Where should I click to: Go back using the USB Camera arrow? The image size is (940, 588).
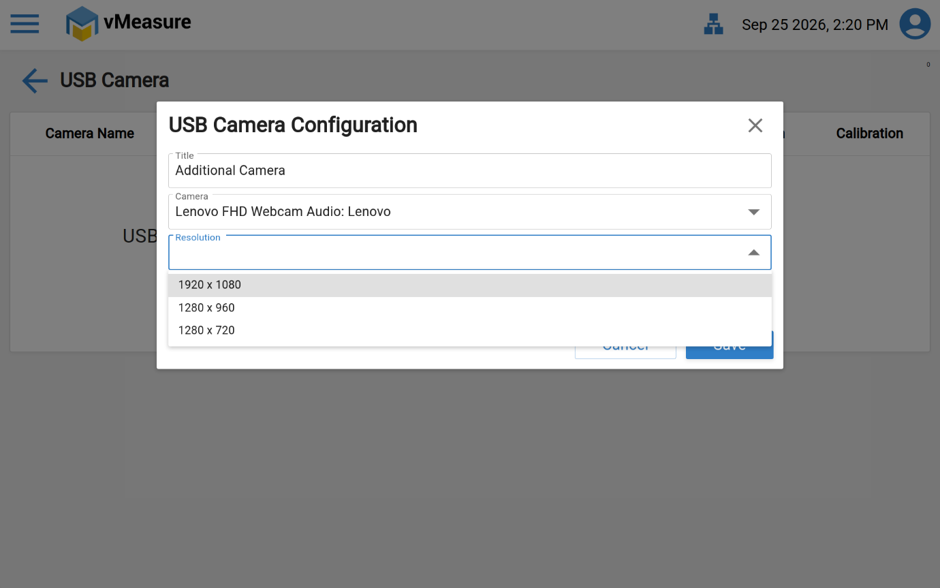click(35, 80)
